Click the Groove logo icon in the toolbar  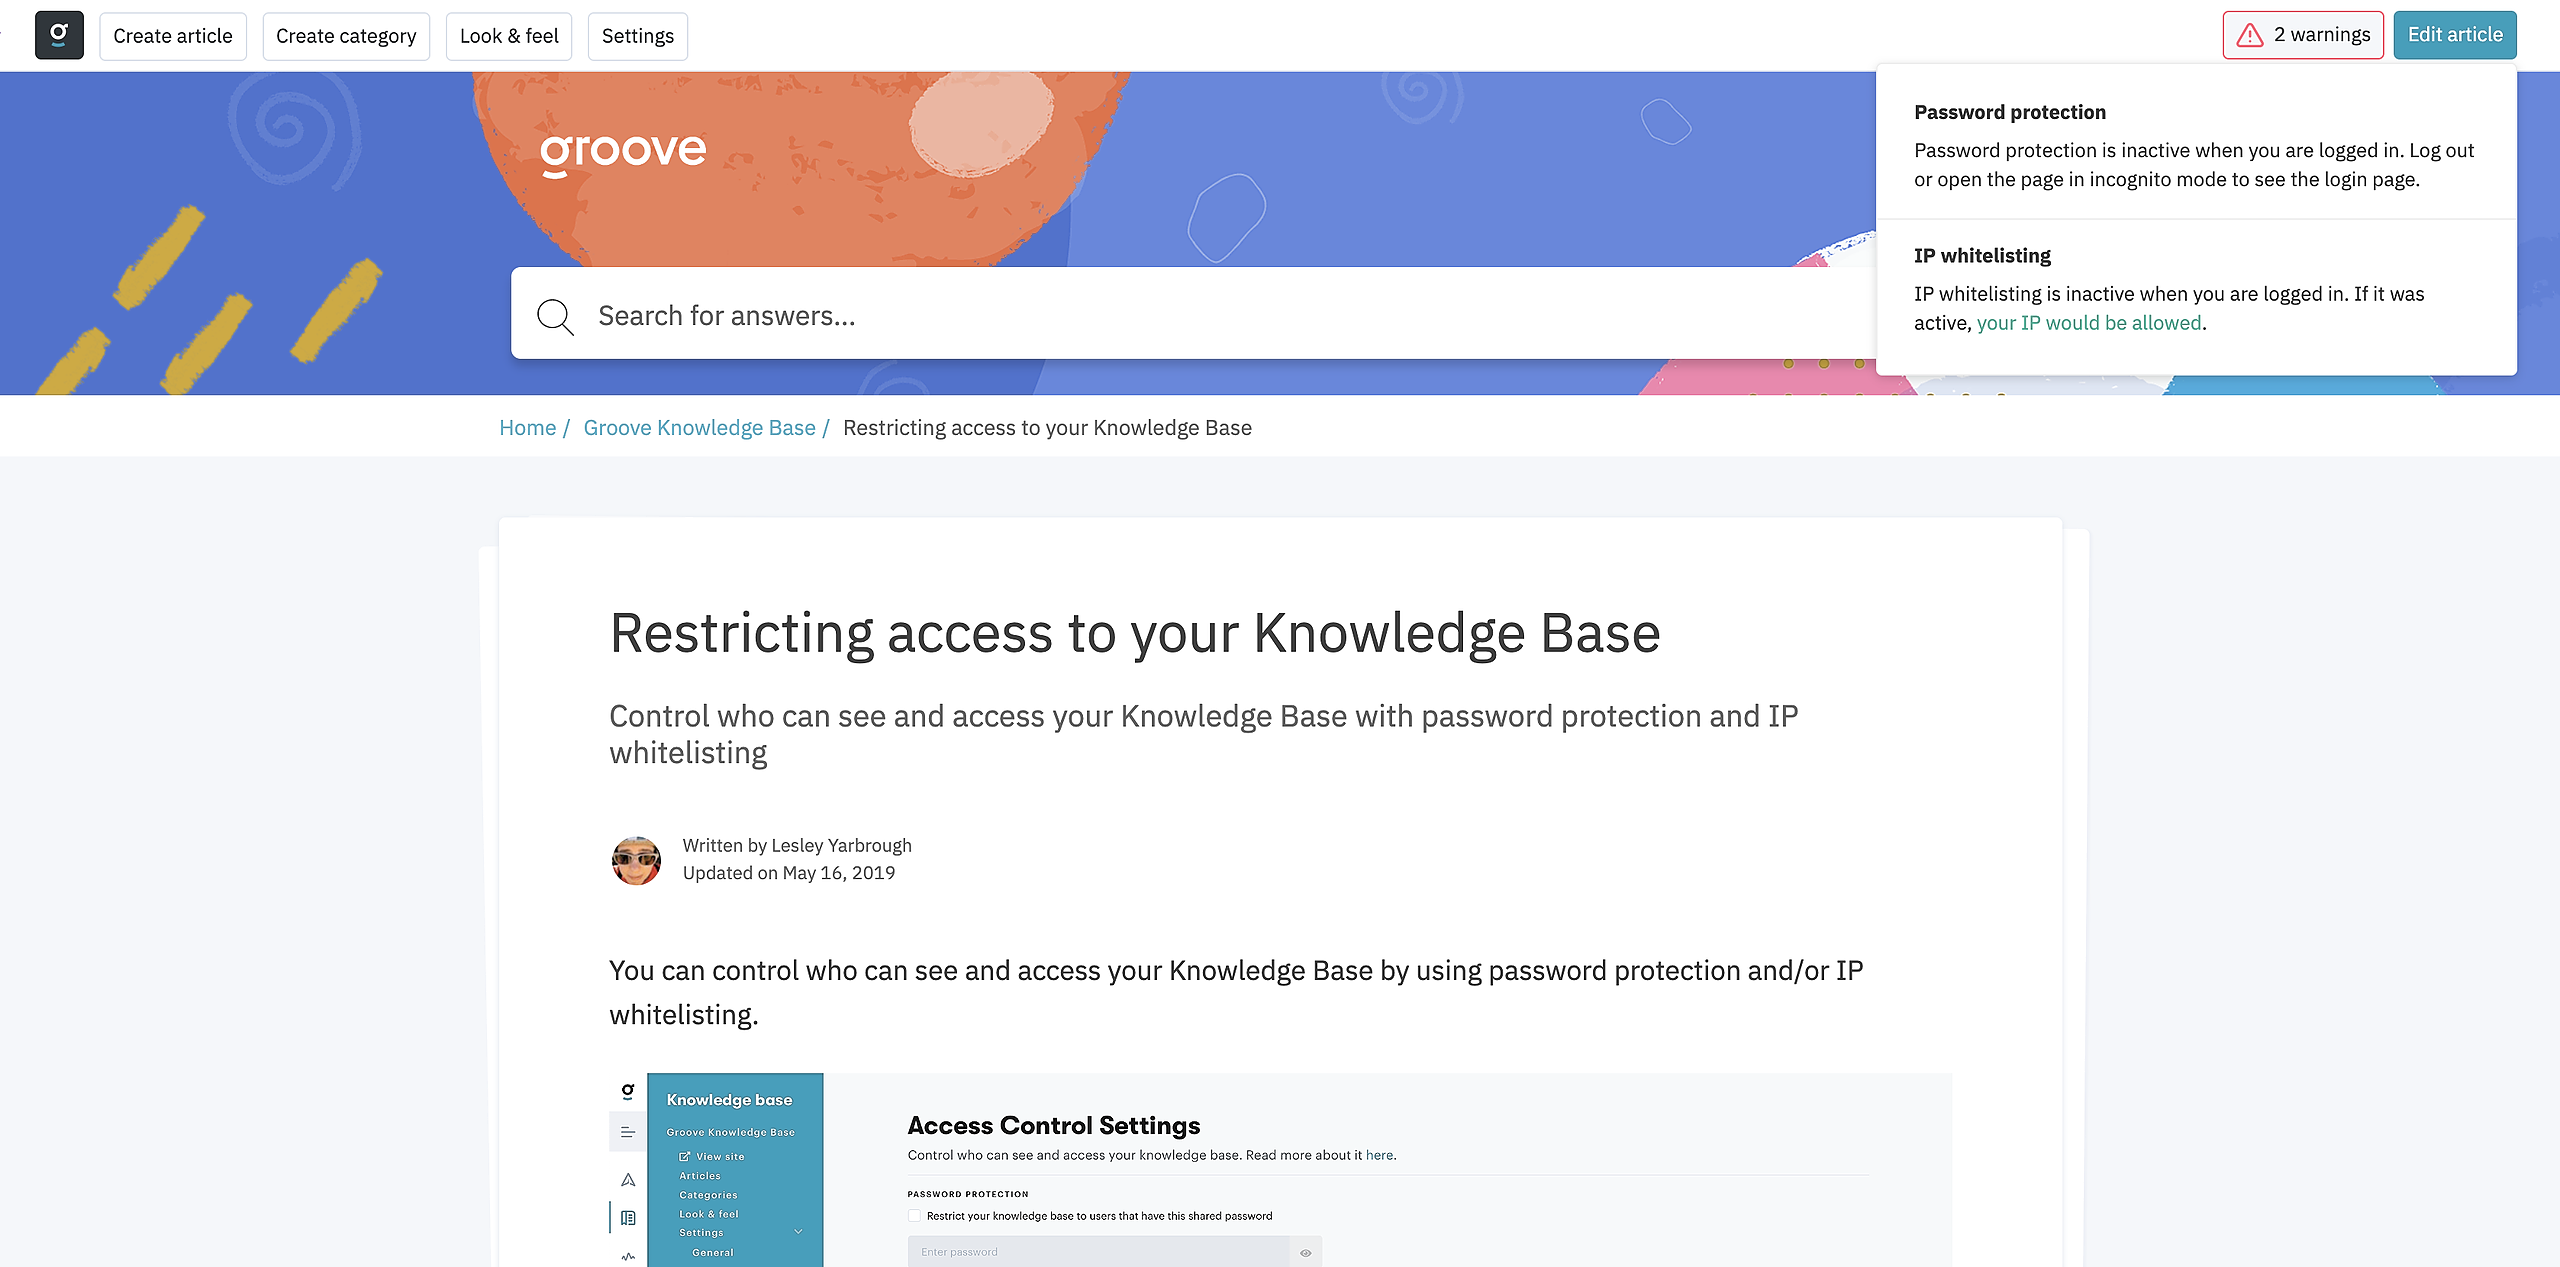[59, 35]
